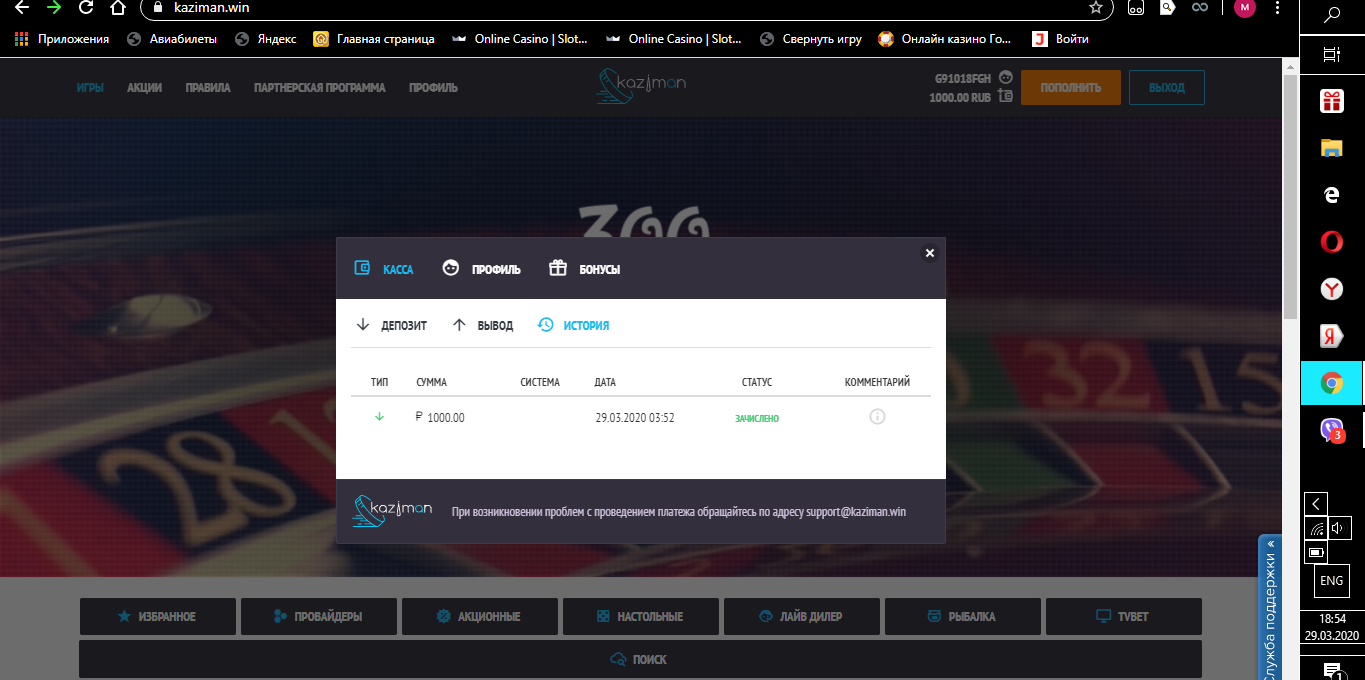Viewport: 1365px width, 680px height.
Task: Open the Игры menu item
Action: (x=90, y=88)
